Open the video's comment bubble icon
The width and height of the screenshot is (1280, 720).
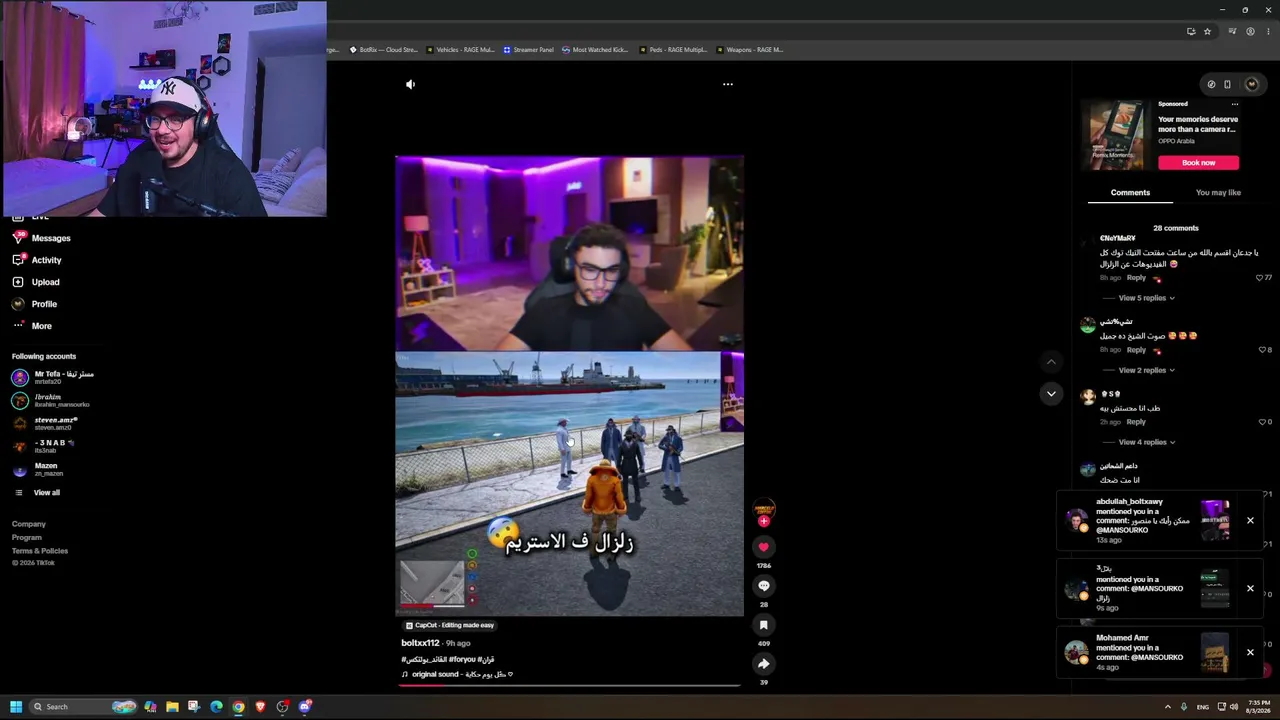(764, 586)
